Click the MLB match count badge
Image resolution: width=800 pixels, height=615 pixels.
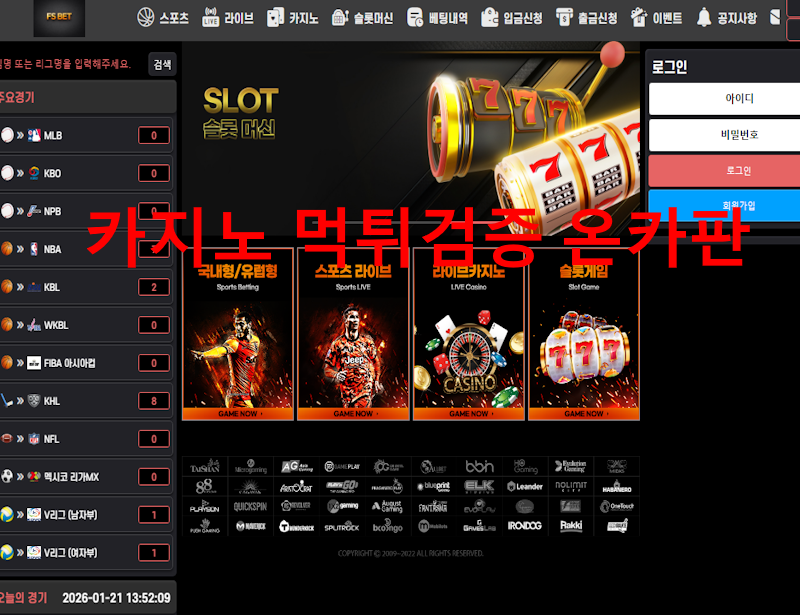tap(154, 135)
